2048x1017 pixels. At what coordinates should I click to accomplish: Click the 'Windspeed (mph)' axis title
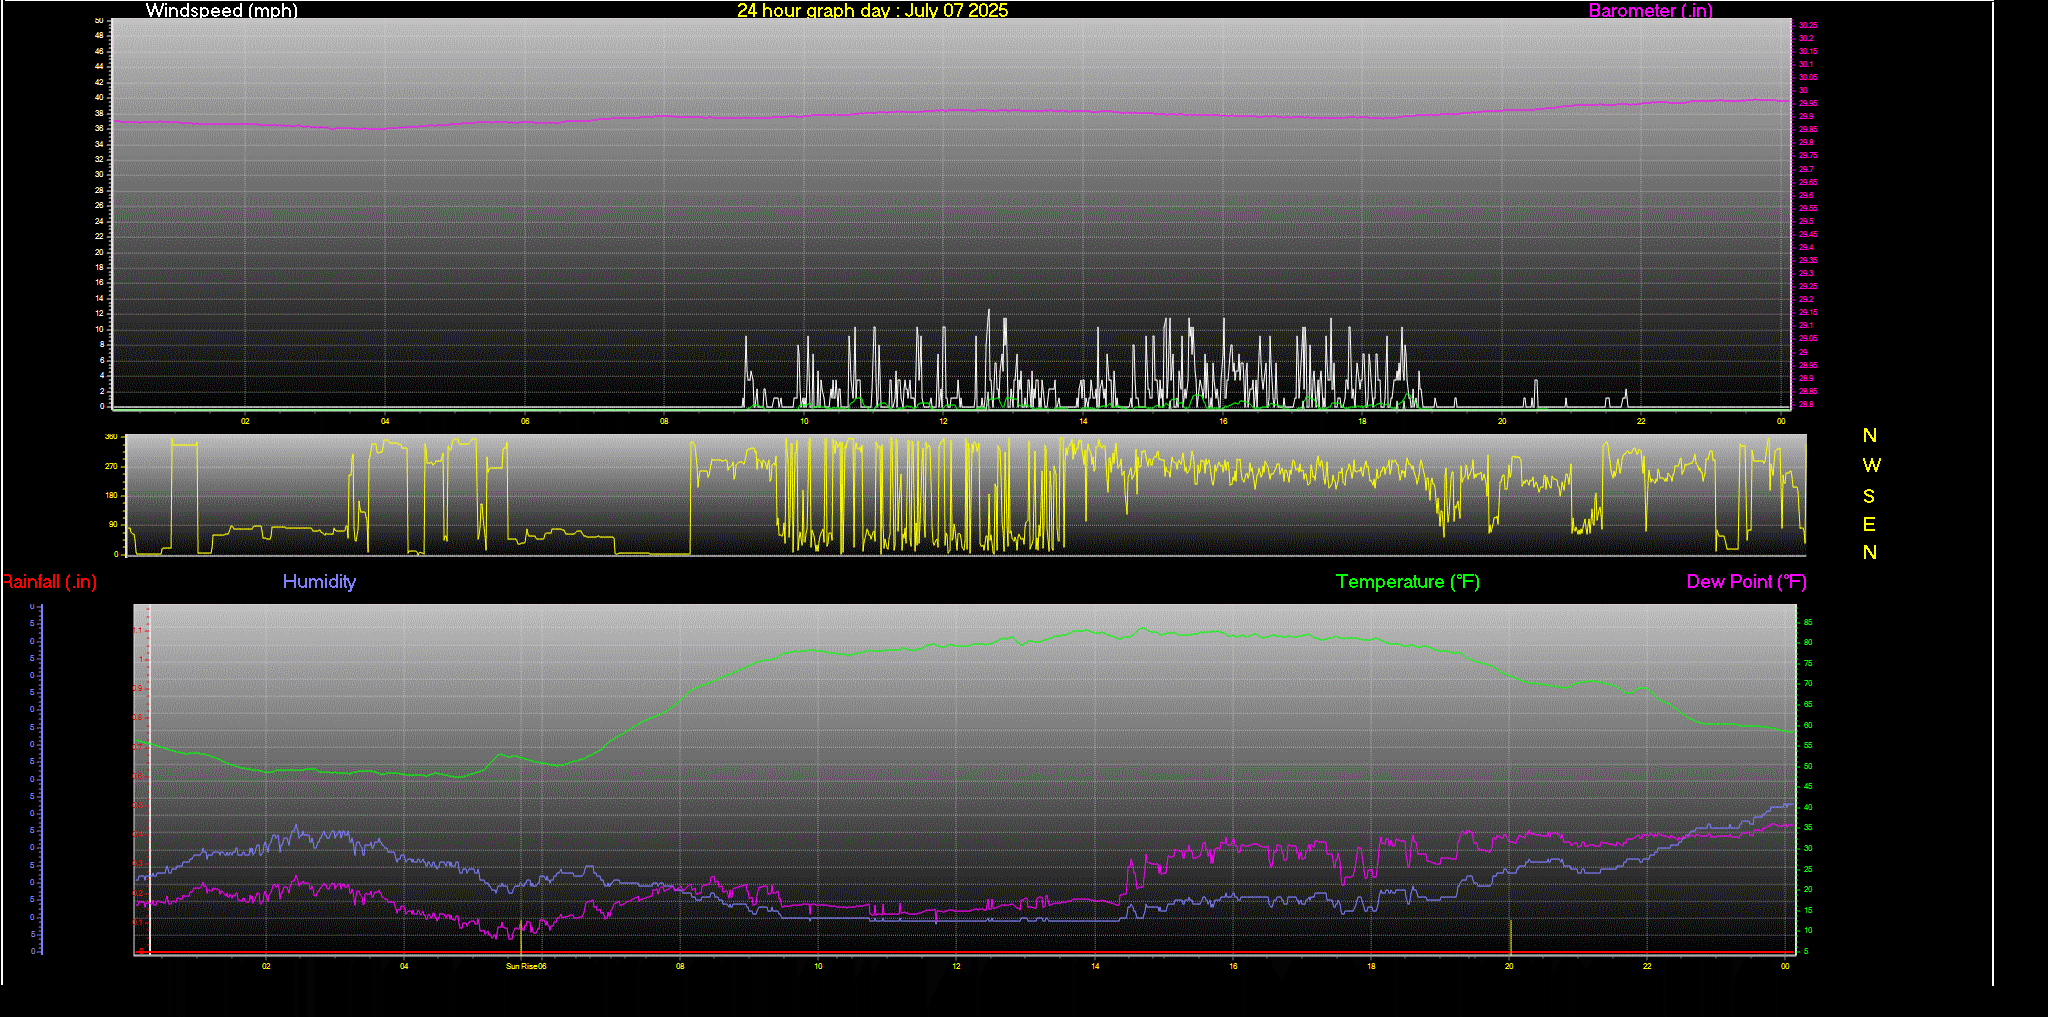click(x=221, y=11)
